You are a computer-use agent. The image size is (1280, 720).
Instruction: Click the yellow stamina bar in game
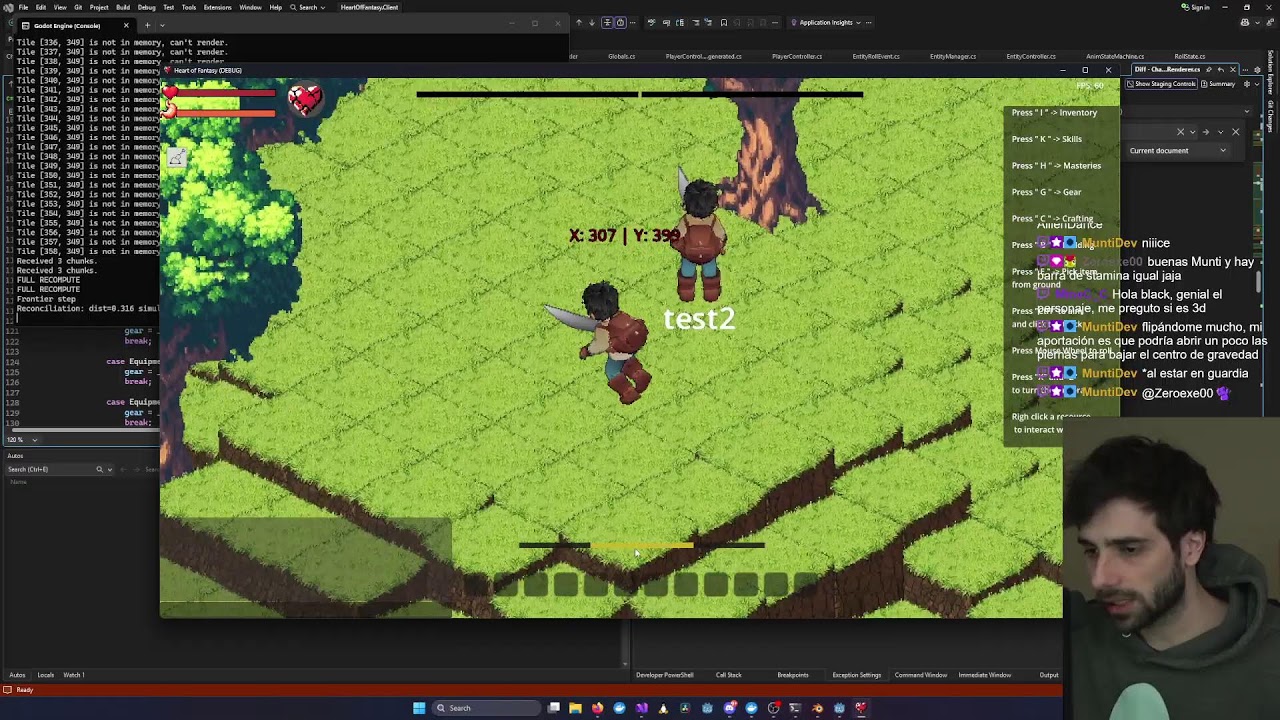pos(641,546)
